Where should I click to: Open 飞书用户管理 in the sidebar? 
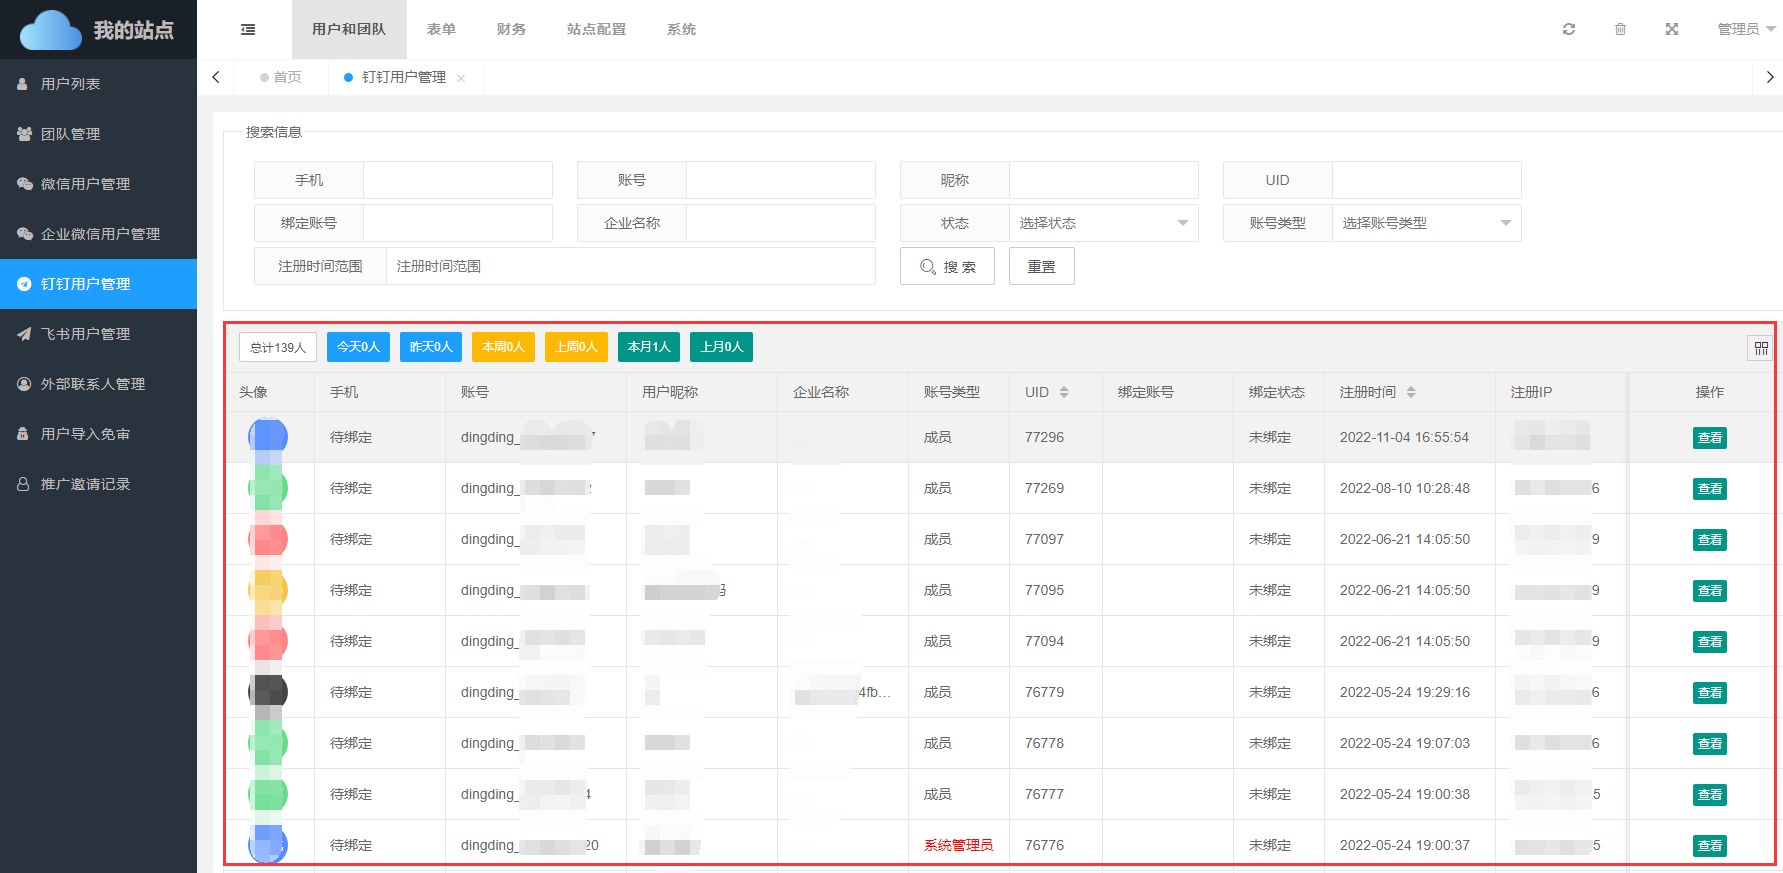[x=86, y=334]
